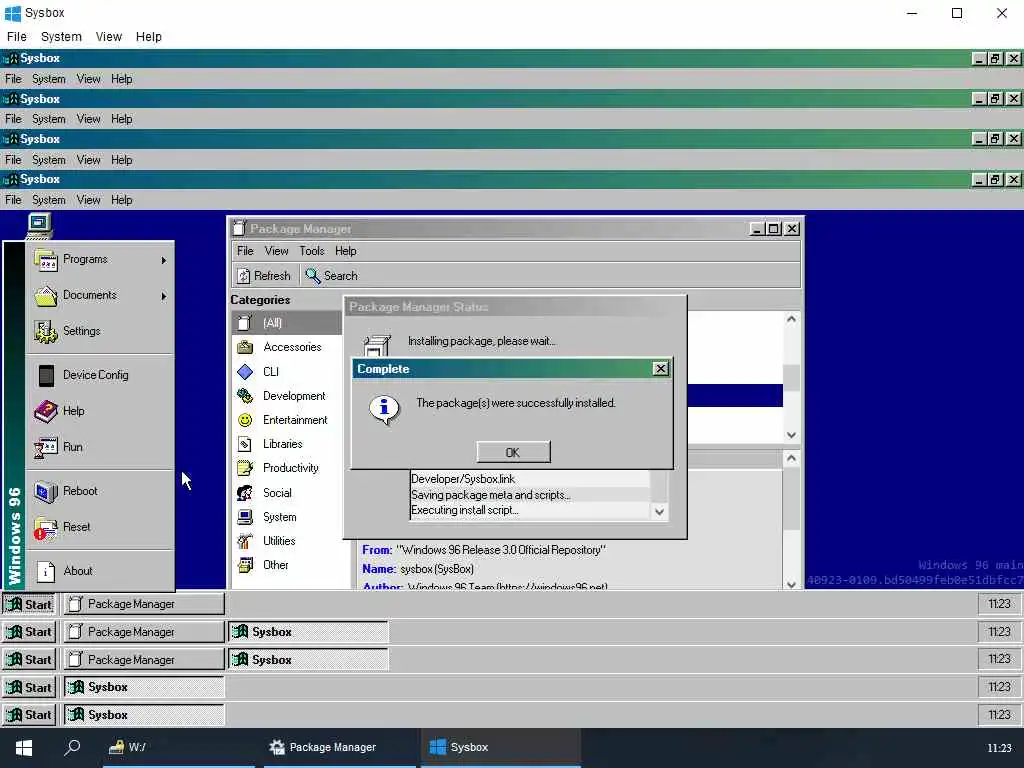Image resolution: width=1024 pixels, height=768 pixels.
Task: Open View menu of outermost Sysbox window
Action: [108, 37]
